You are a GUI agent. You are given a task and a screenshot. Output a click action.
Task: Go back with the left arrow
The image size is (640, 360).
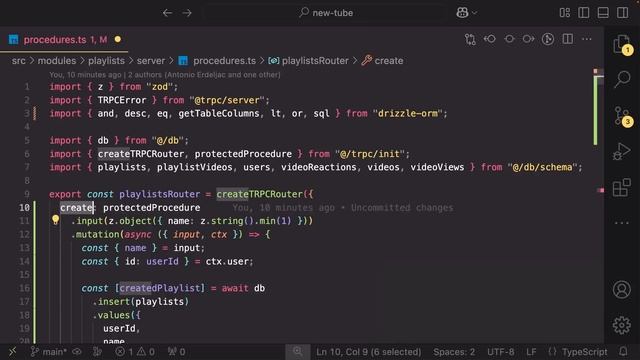pyautogui.click(x=167, y=13)
